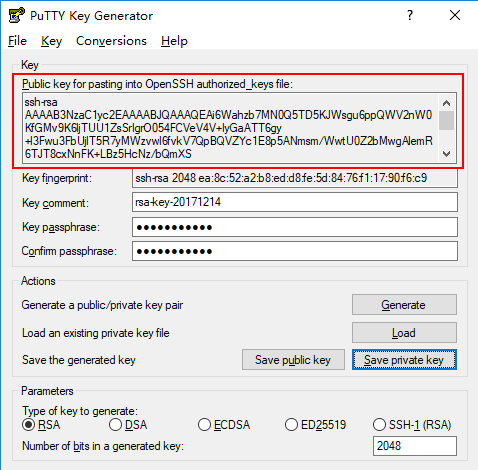Click the PuTTY Key Generator title icon
Viewport: 478px width, 470px height.
(x=17, y=15)
